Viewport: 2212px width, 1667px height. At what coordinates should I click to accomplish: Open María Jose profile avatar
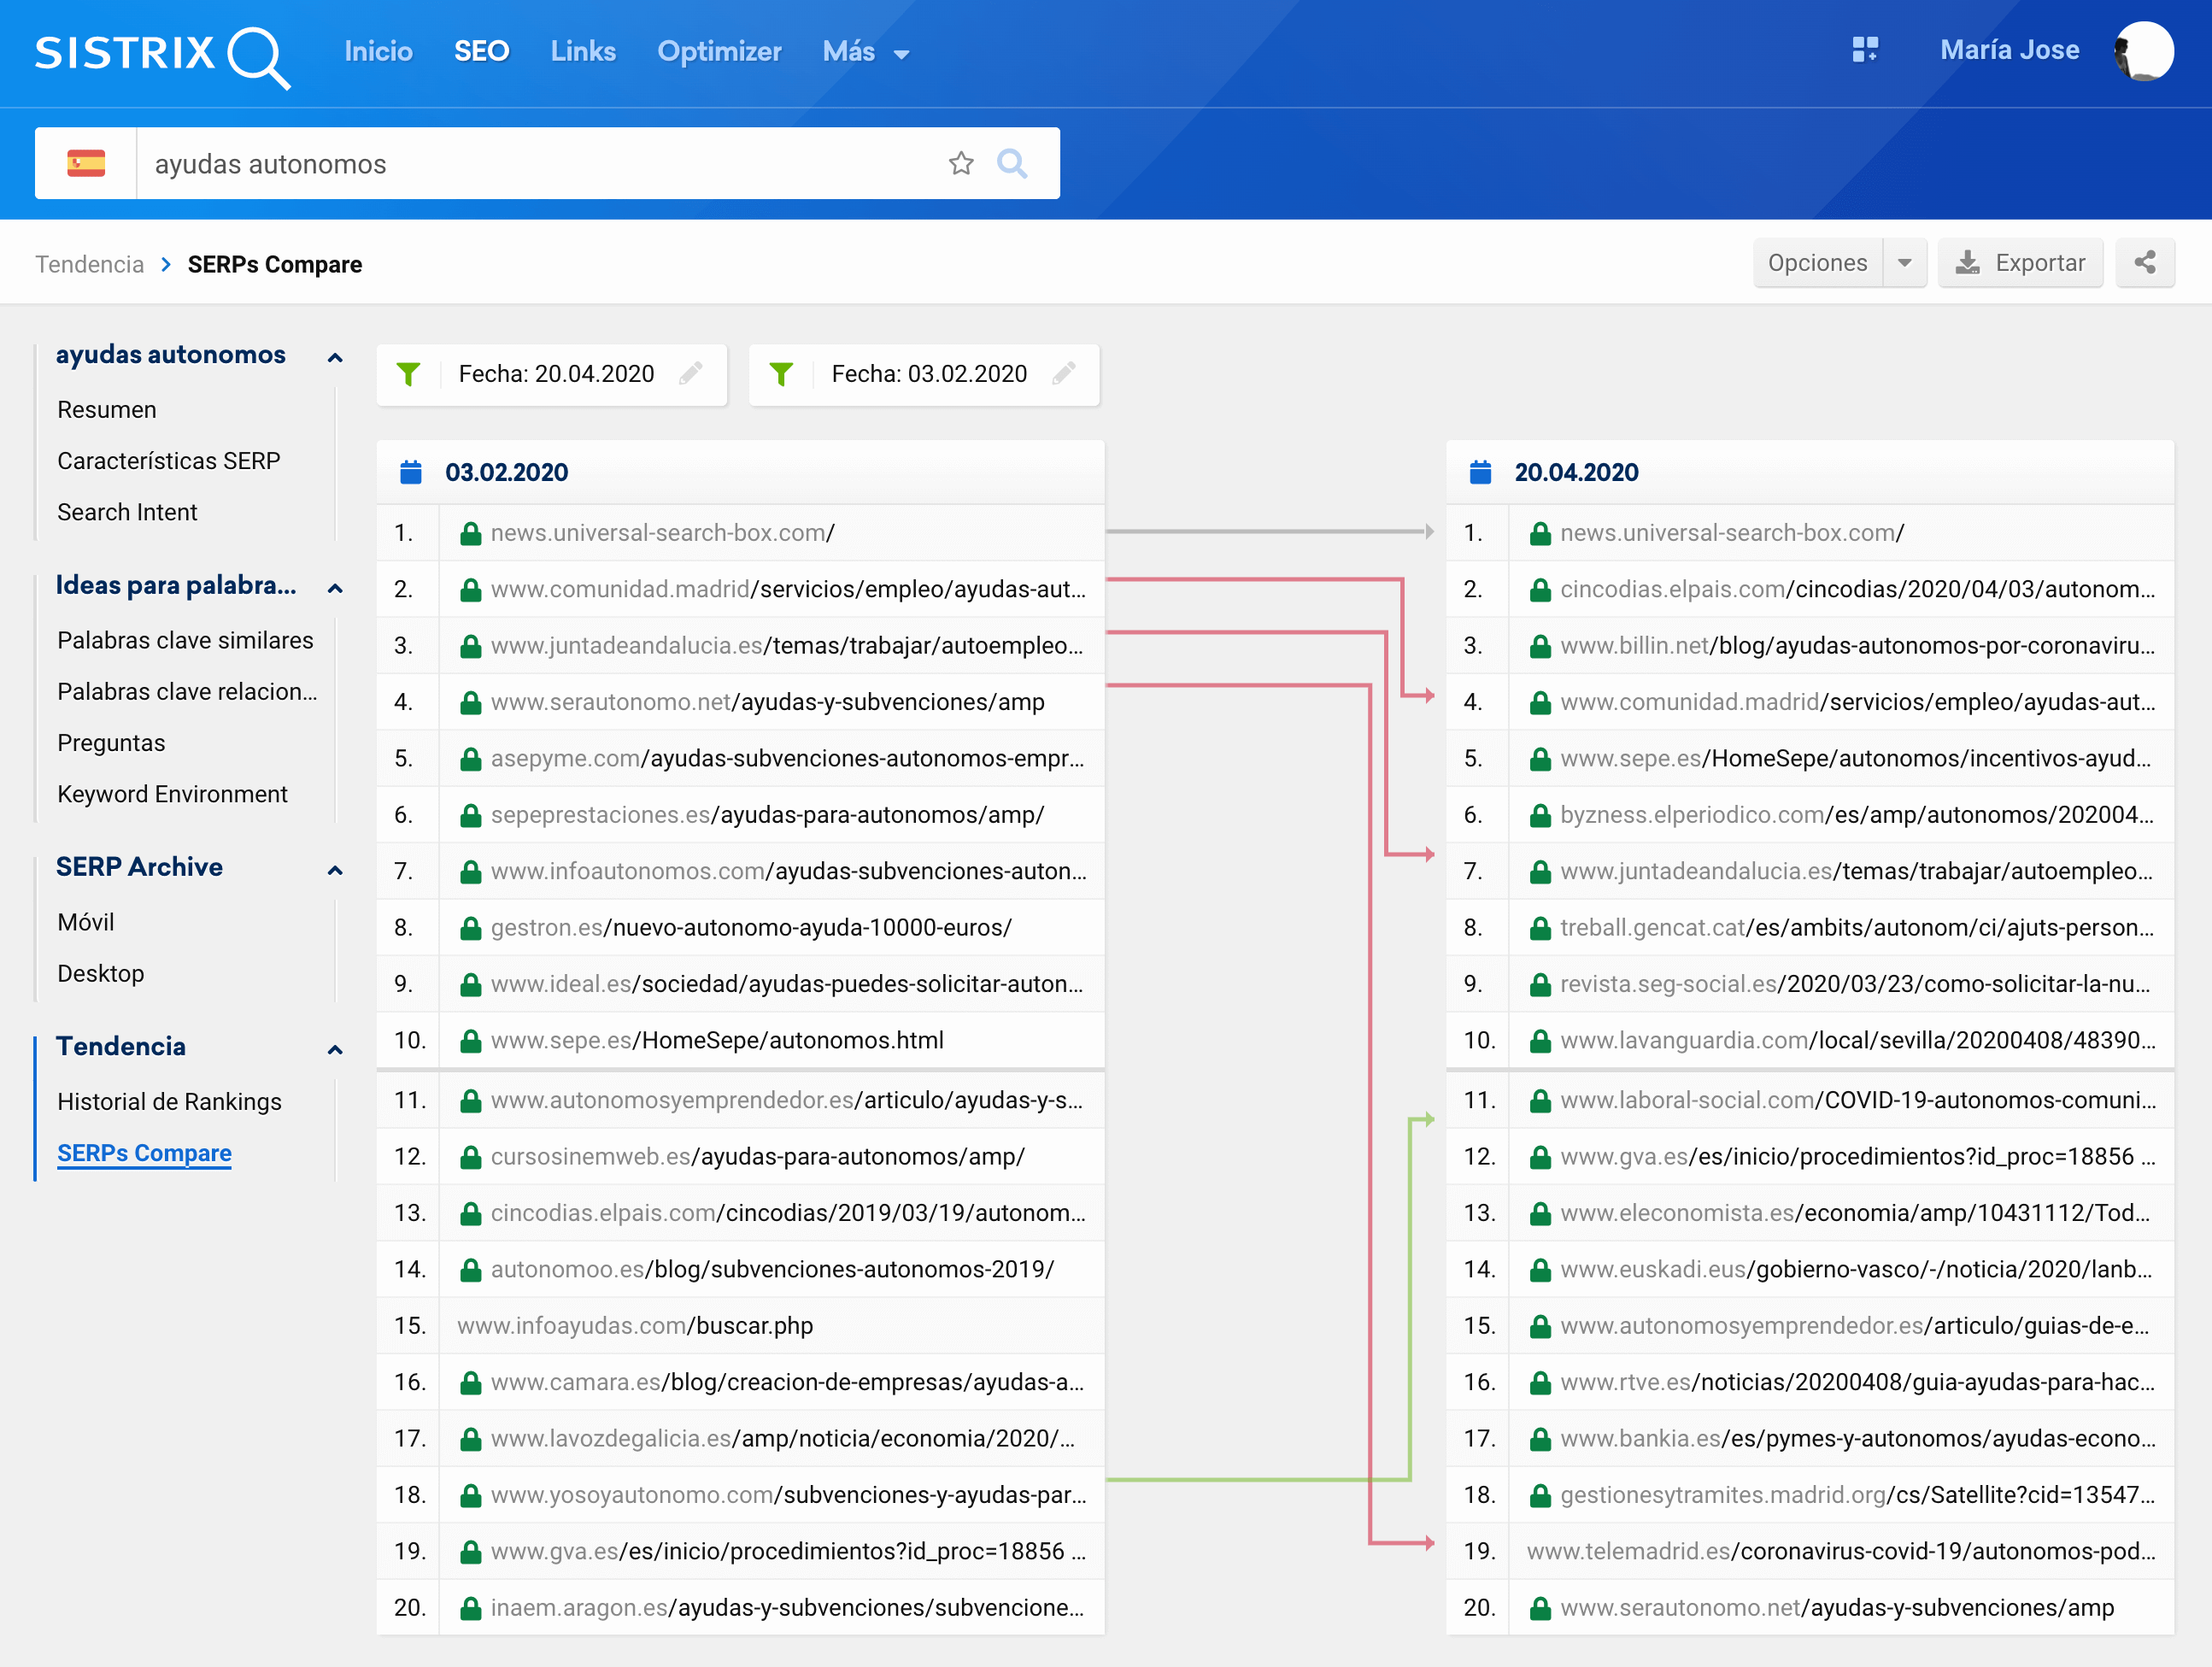tap(2143, 51)
